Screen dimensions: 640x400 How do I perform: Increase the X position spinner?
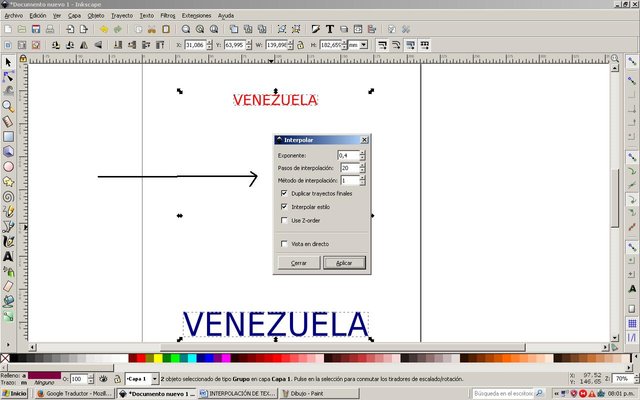209,42
